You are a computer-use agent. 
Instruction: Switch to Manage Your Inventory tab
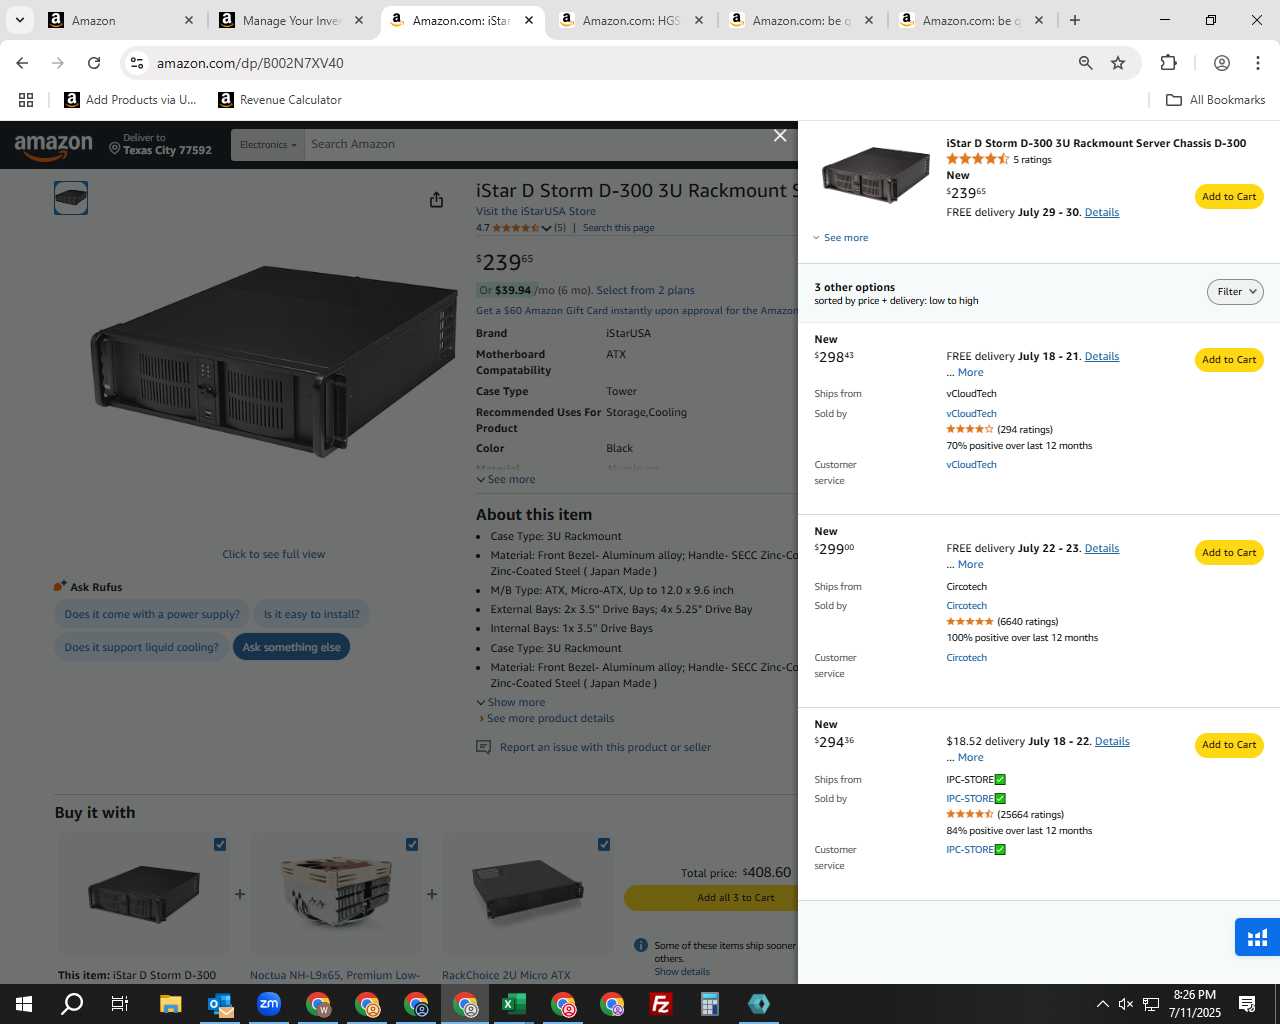point(292,20)
